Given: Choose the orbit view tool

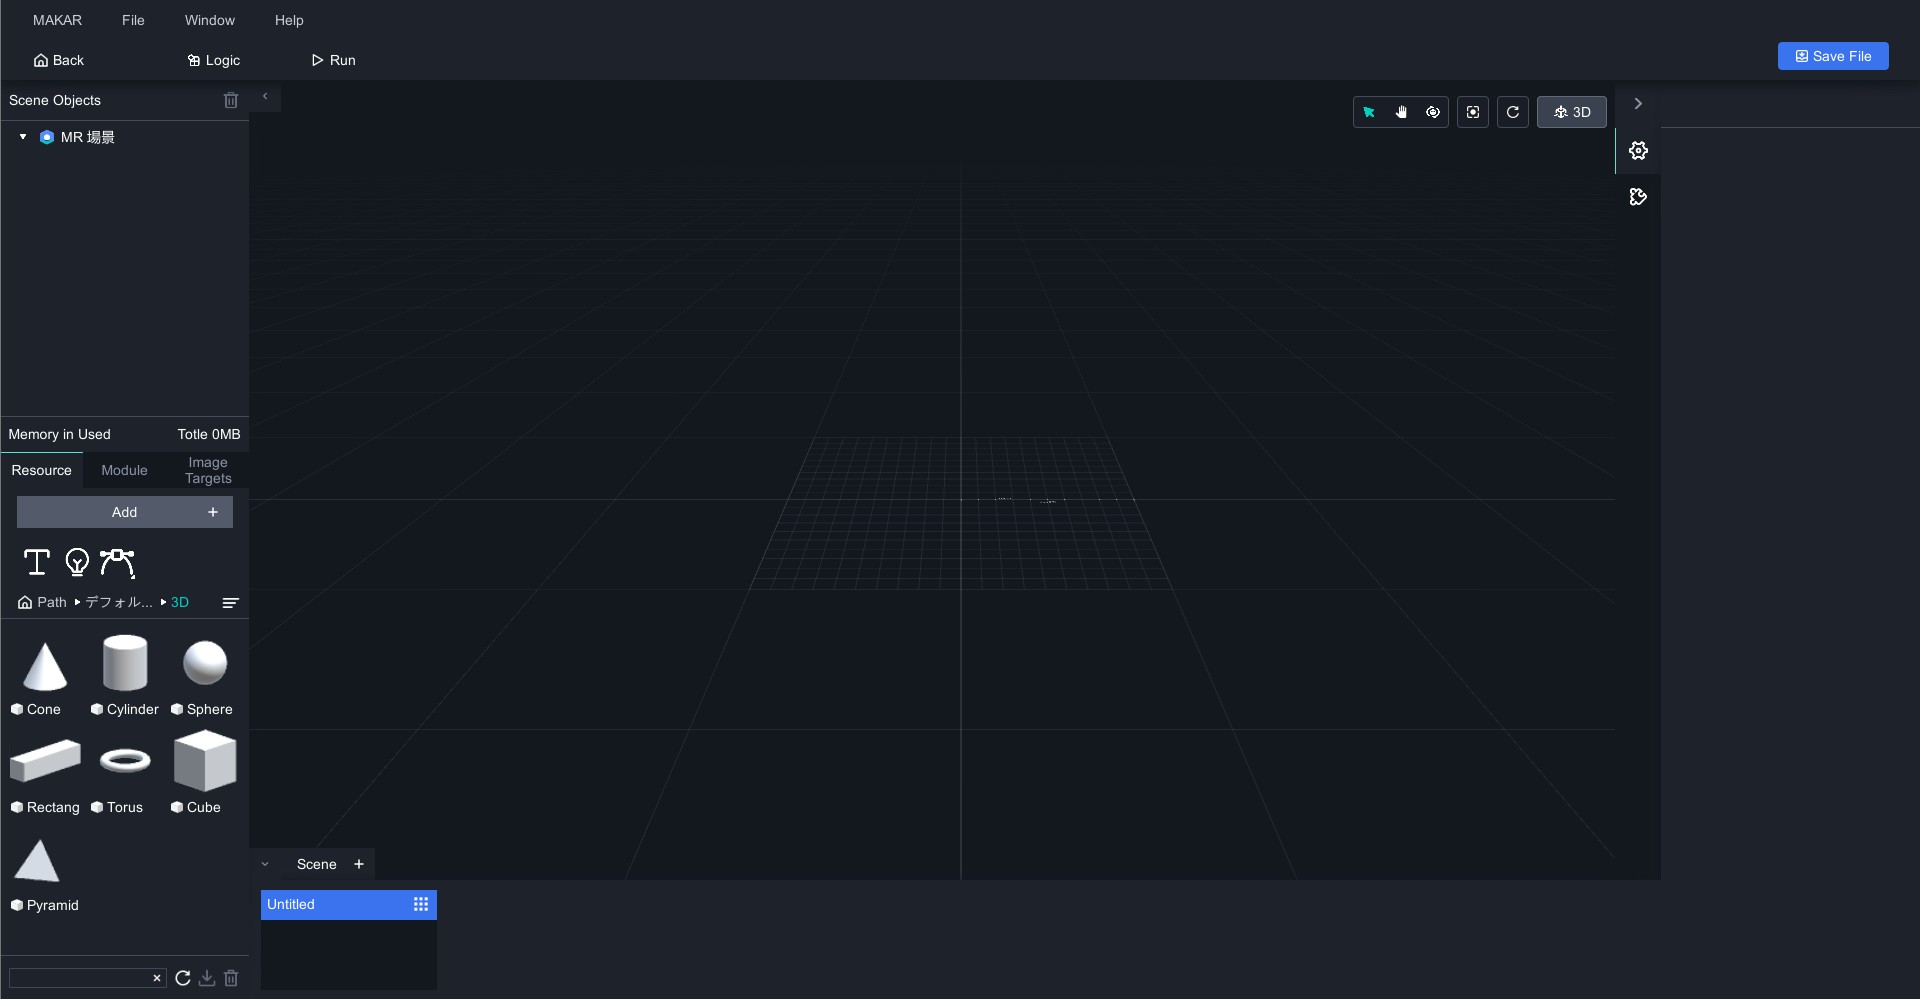Looking at the screenshot, I should pos(1433,112).
